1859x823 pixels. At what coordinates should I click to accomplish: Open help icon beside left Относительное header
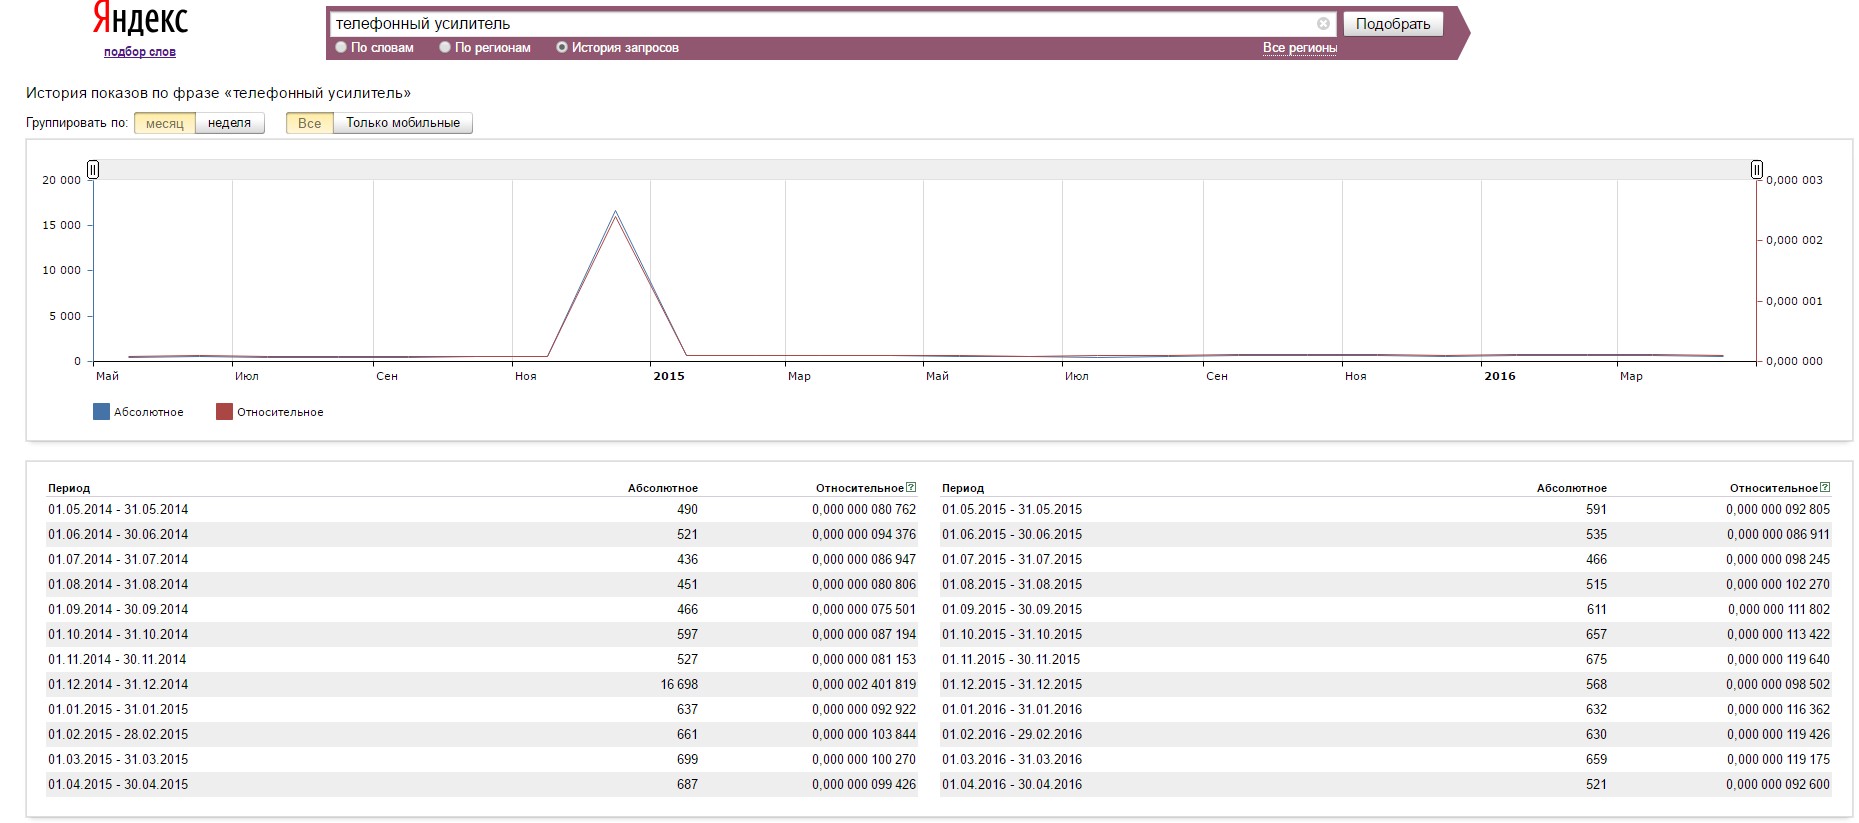click(911, 488)
